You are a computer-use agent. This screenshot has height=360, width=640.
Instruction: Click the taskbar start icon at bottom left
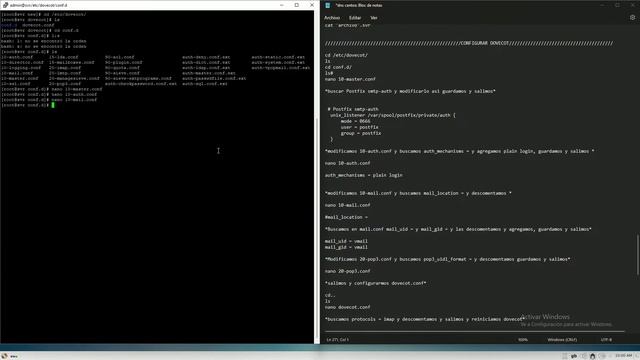[4, 356]
